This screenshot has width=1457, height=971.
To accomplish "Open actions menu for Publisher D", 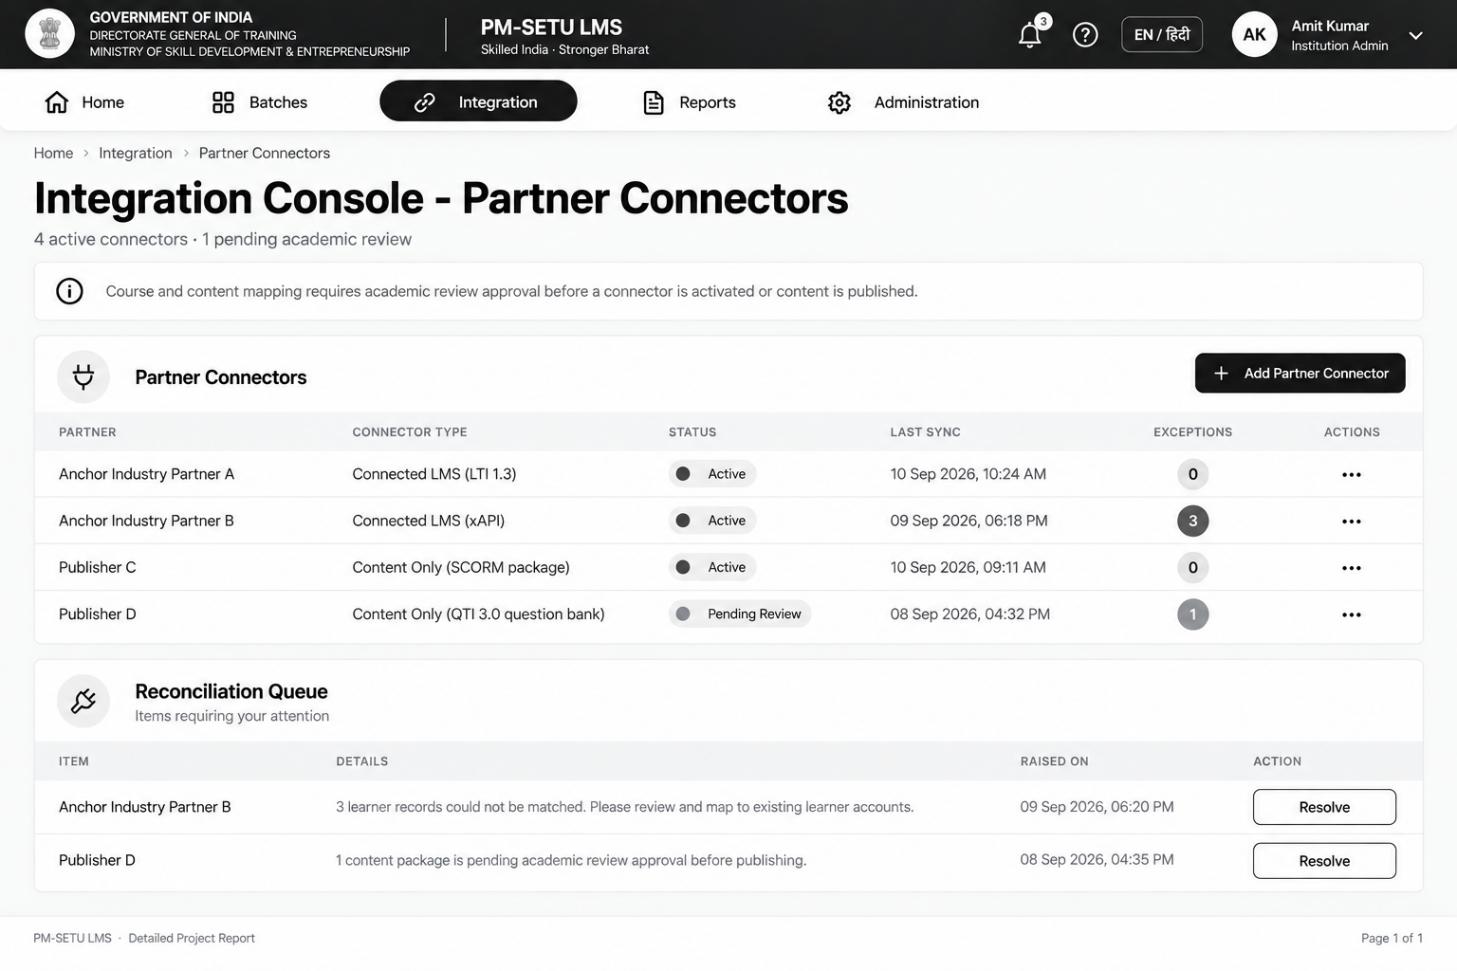I will (x=1351, y=614).
